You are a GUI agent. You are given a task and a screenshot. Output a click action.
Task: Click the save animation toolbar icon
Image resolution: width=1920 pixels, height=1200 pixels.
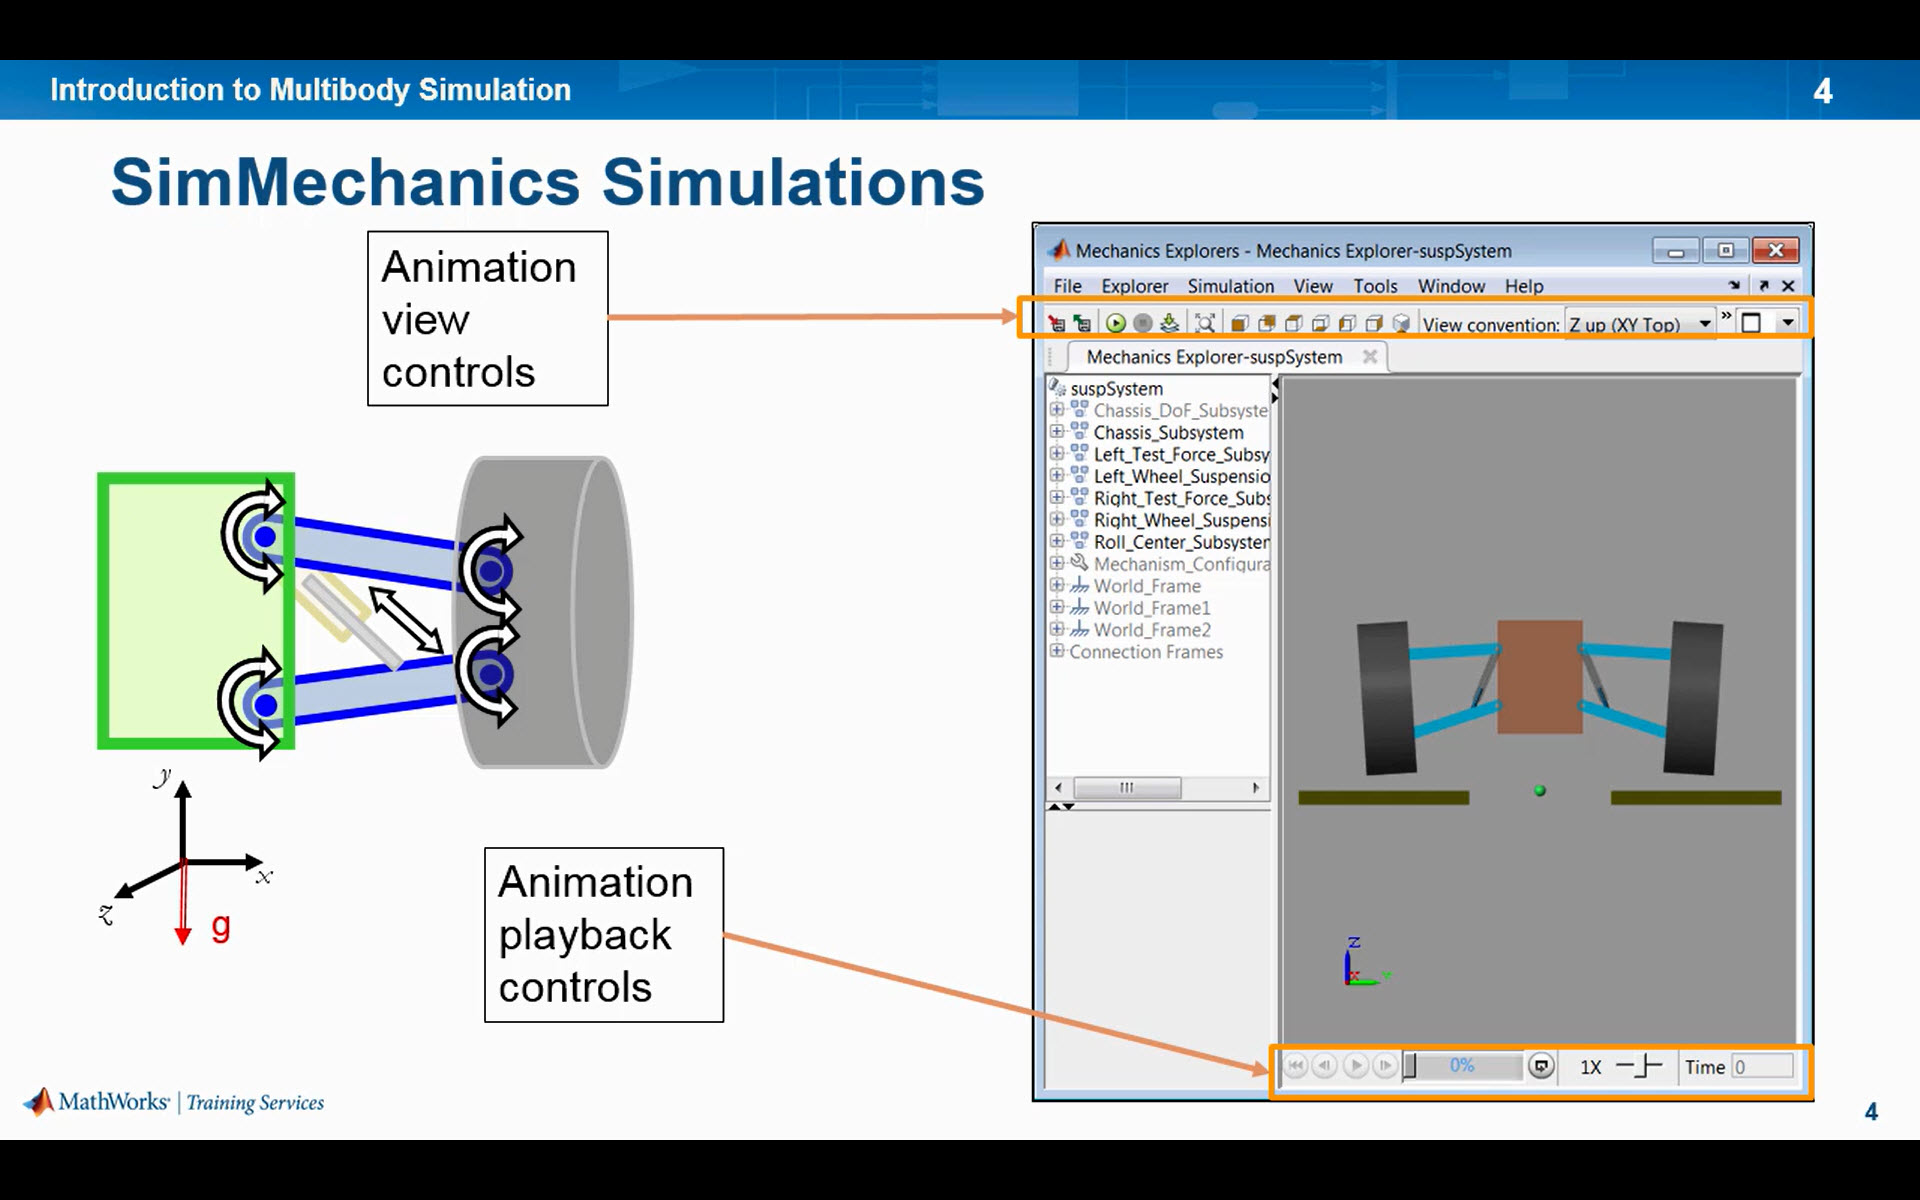pos(1168,322)
